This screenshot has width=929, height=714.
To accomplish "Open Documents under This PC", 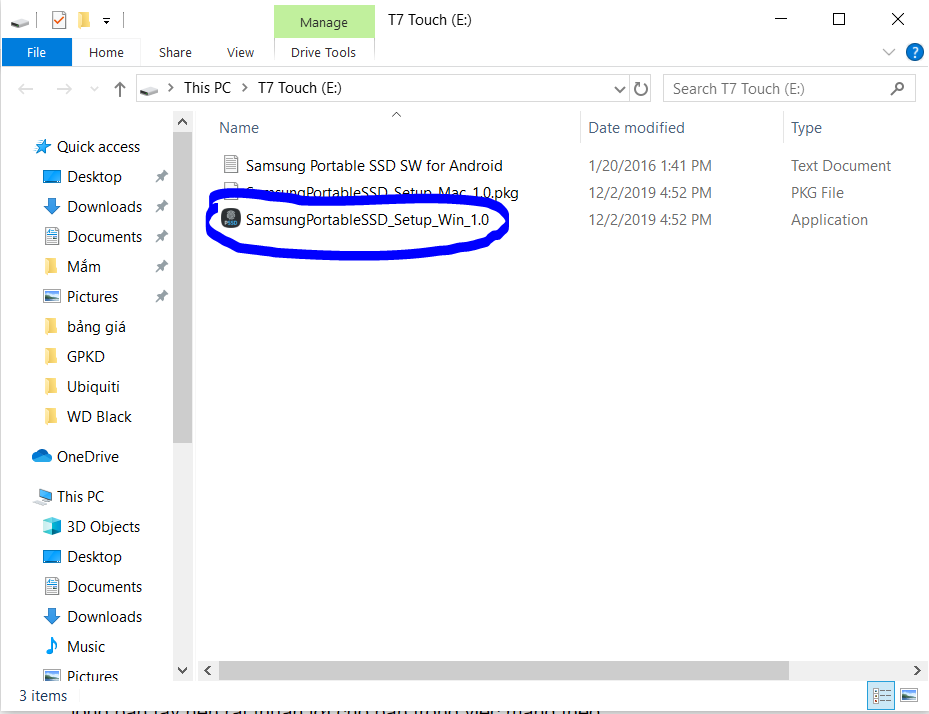I will [x=104, y=587].
